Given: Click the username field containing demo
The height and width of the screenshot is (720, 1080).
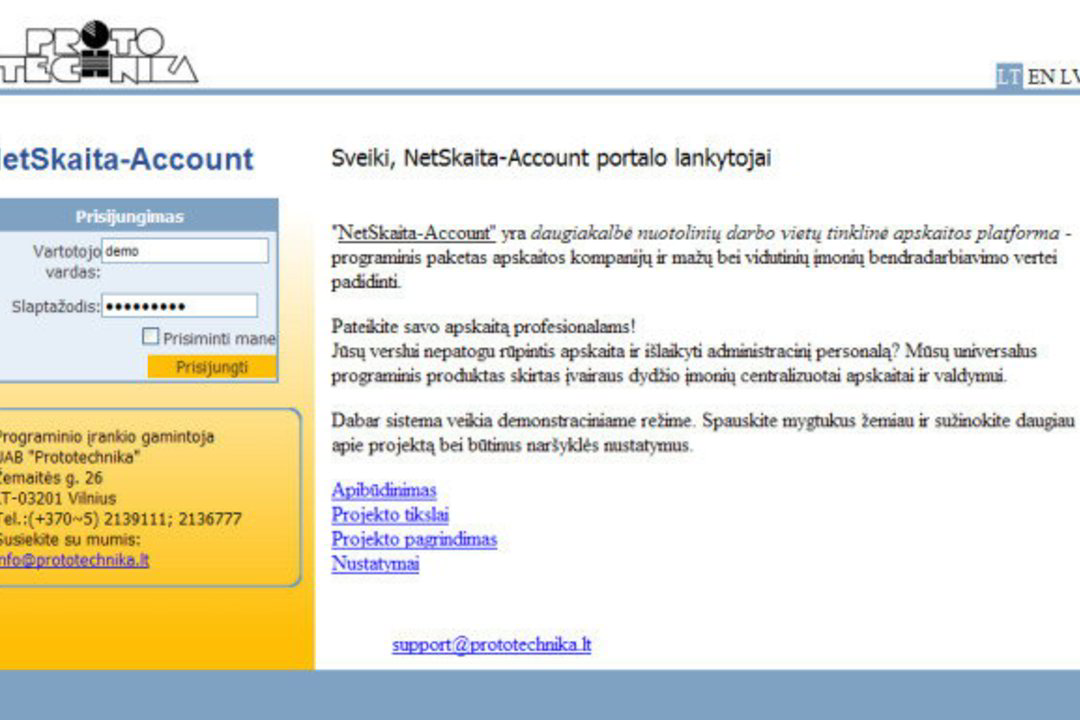Looking at the screenshot, I should 185,251.
